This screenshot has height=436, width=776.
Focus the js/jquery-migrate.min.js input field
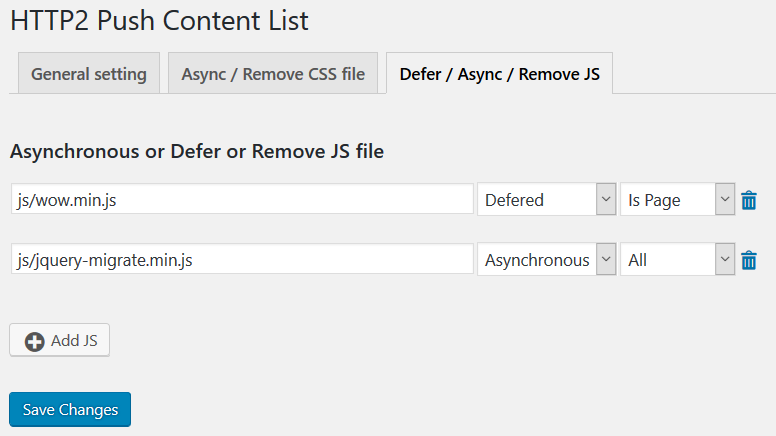(x=242, y=260)
